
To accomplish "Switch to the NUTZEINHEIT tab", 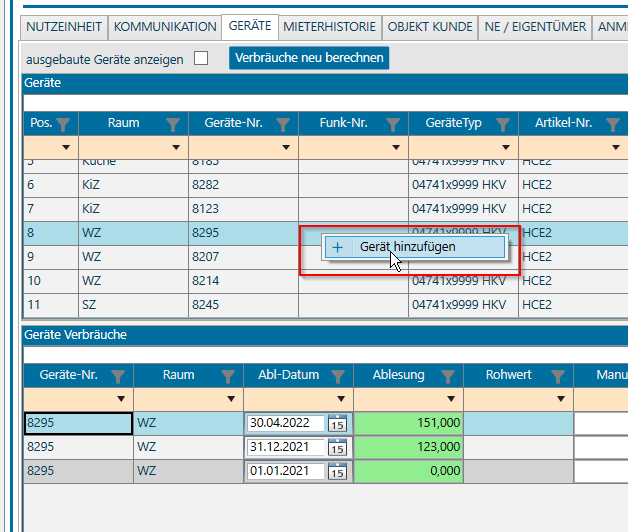I will (x=64, y=27).
